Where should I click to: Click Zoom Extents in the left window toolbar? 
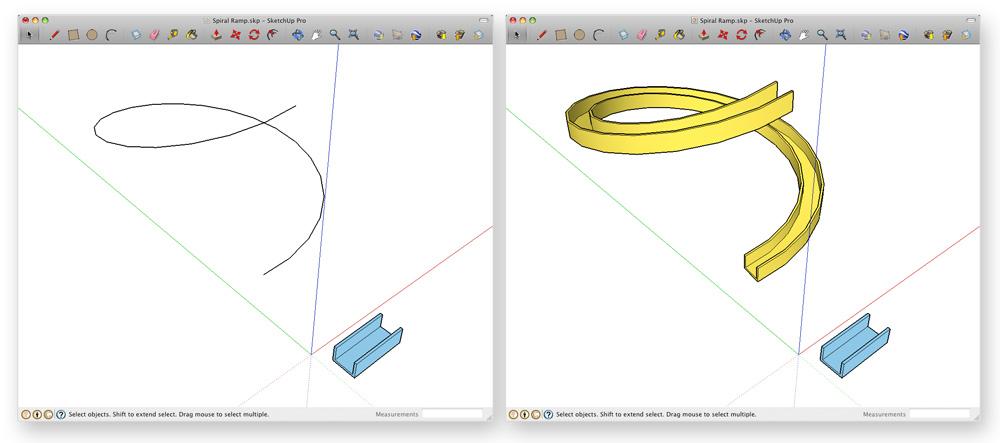pyautogui.click(x=353, y=34)
